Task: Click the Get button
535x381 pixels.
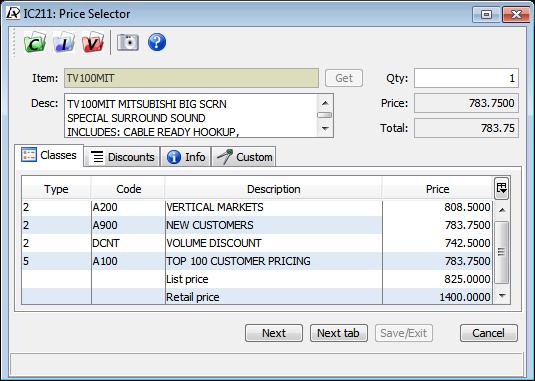Action: pos(344,78)
